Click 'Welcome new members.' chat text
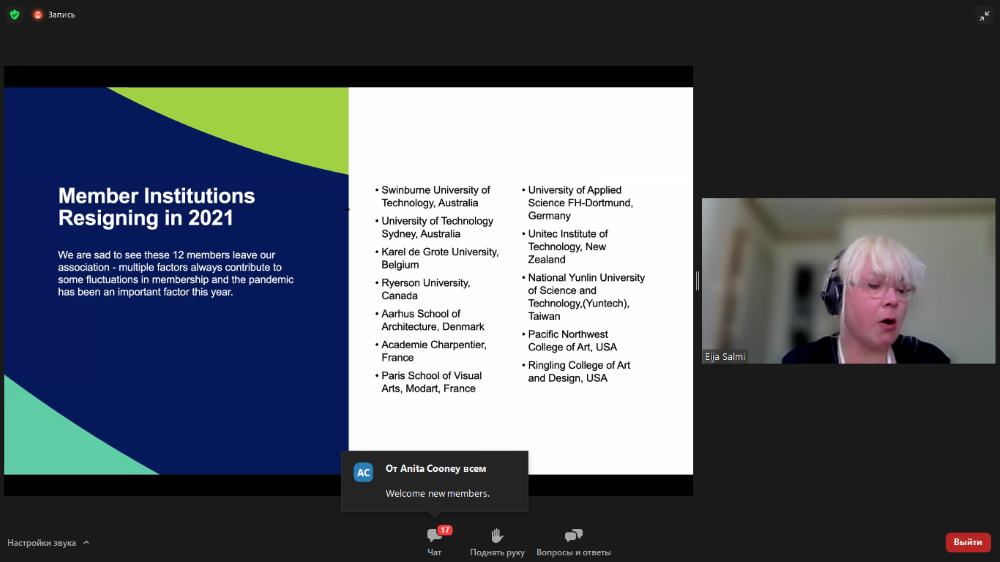The height and width of the screenshot is (562, 1000). point(438,493)
